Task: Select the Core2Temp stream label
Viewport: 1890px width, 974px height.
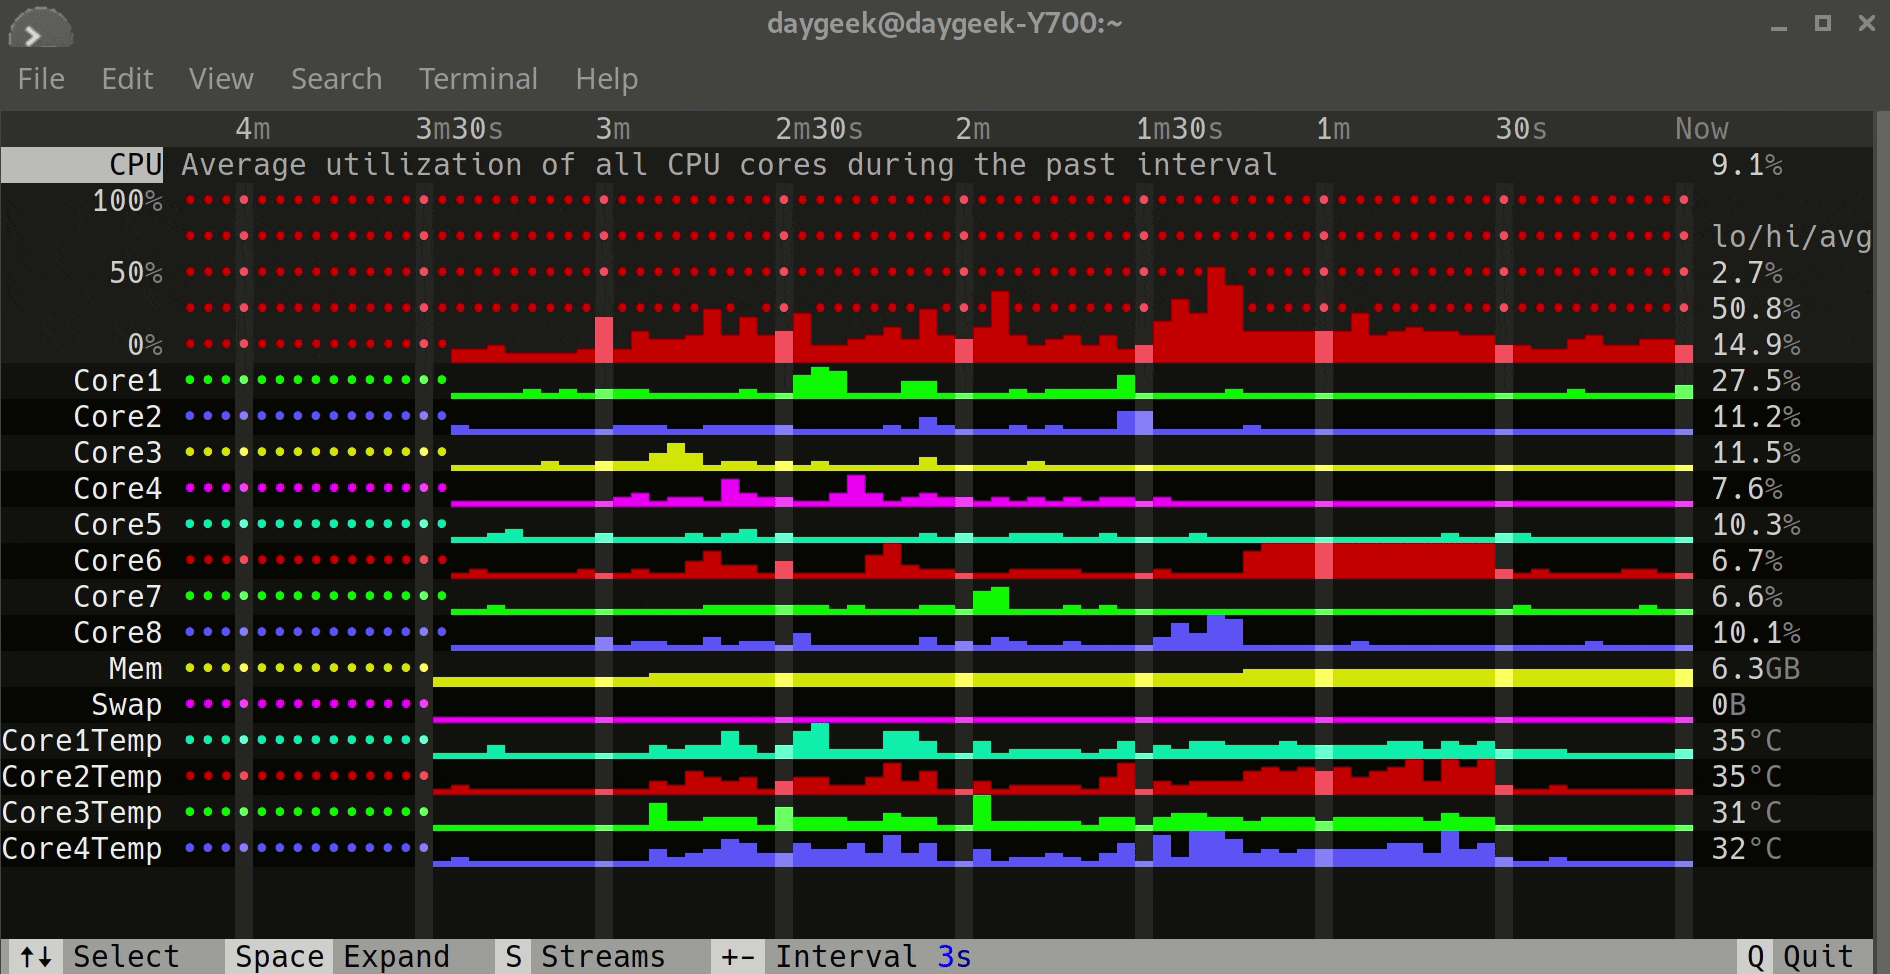Action: [x=82, y=777]
